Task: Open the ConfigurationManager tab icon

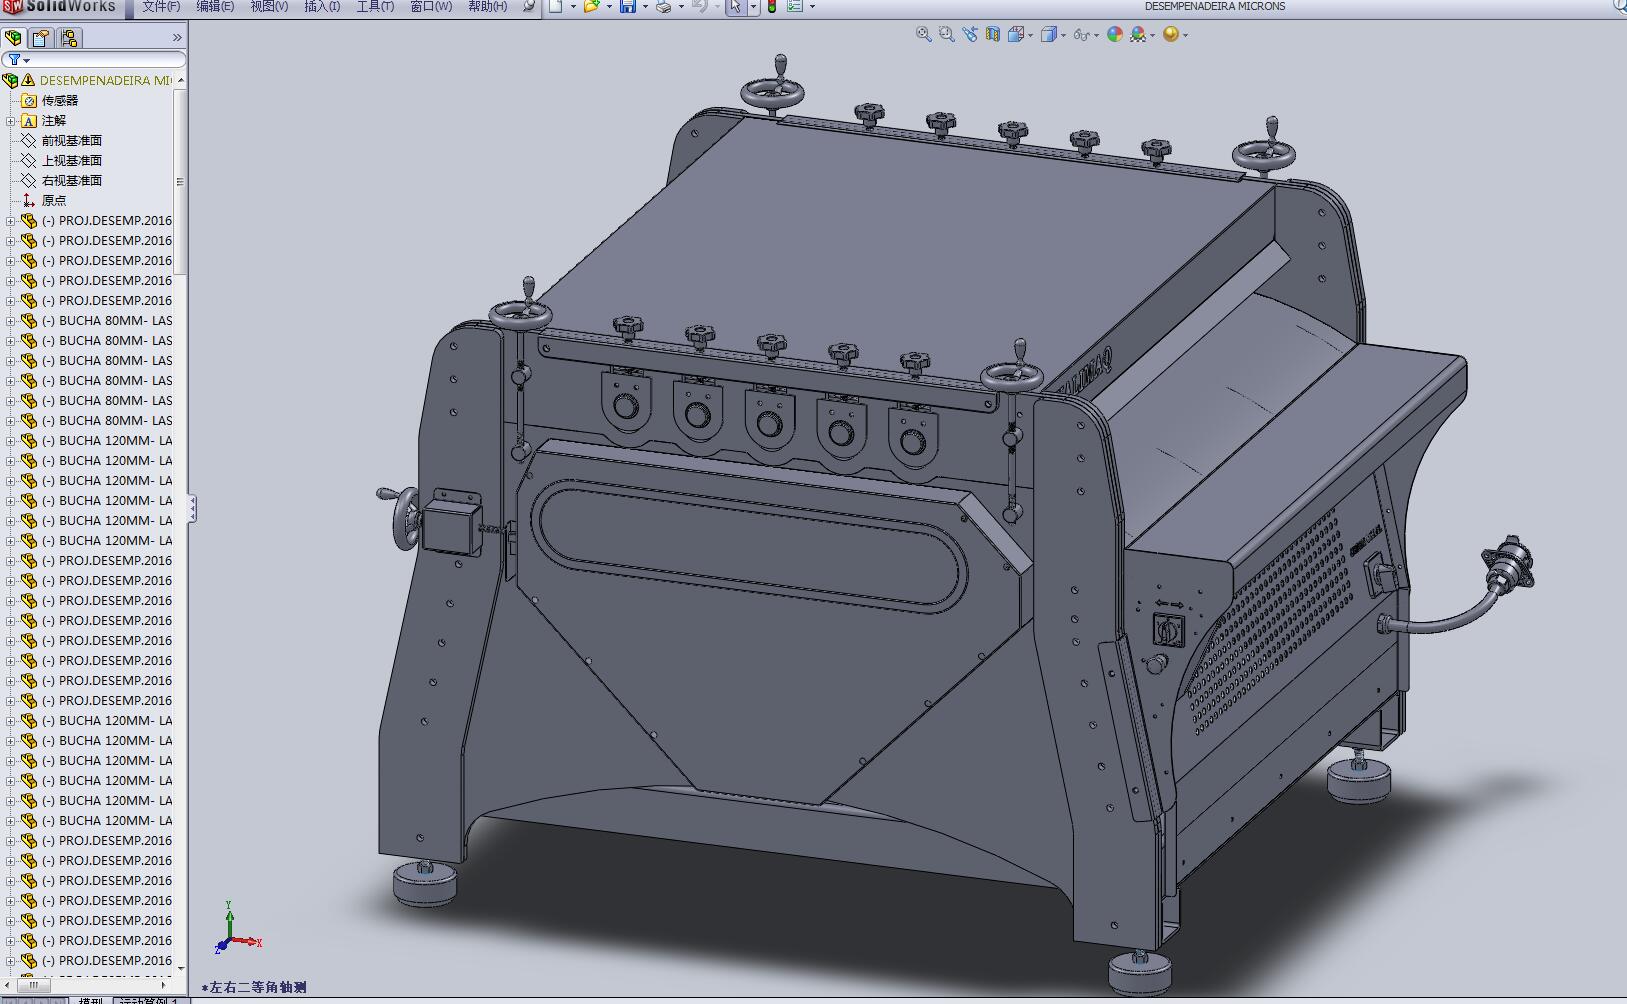Action: (68, 38)
